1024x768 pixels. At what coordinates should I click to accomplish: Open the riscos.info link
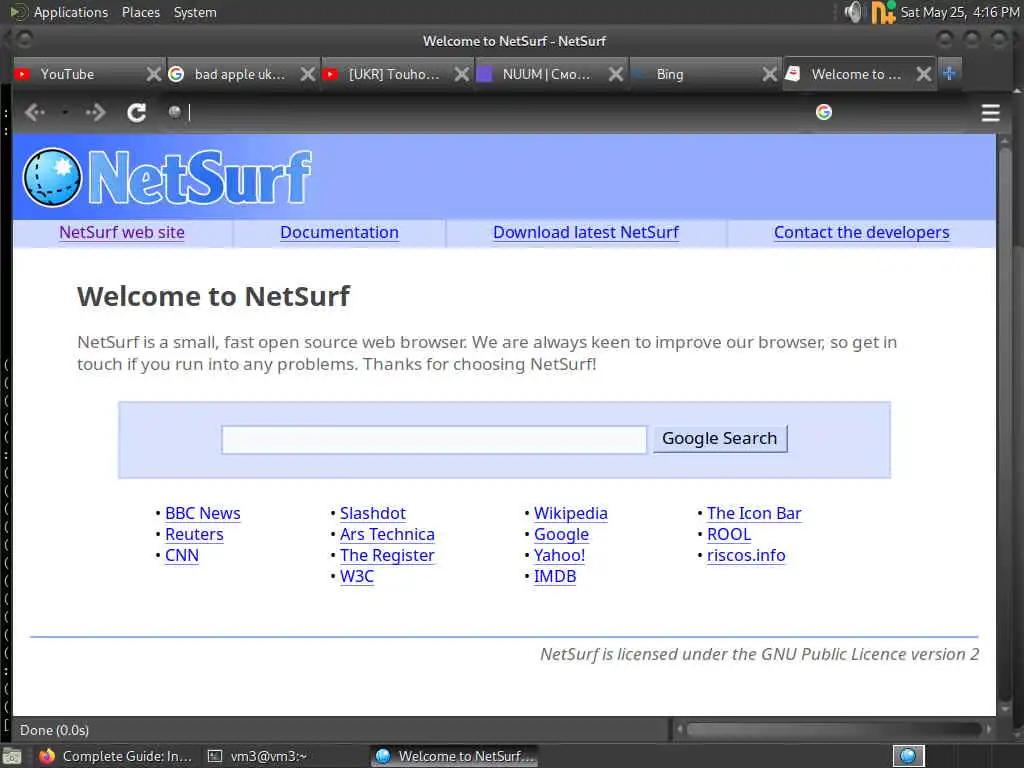pos(746,555)
